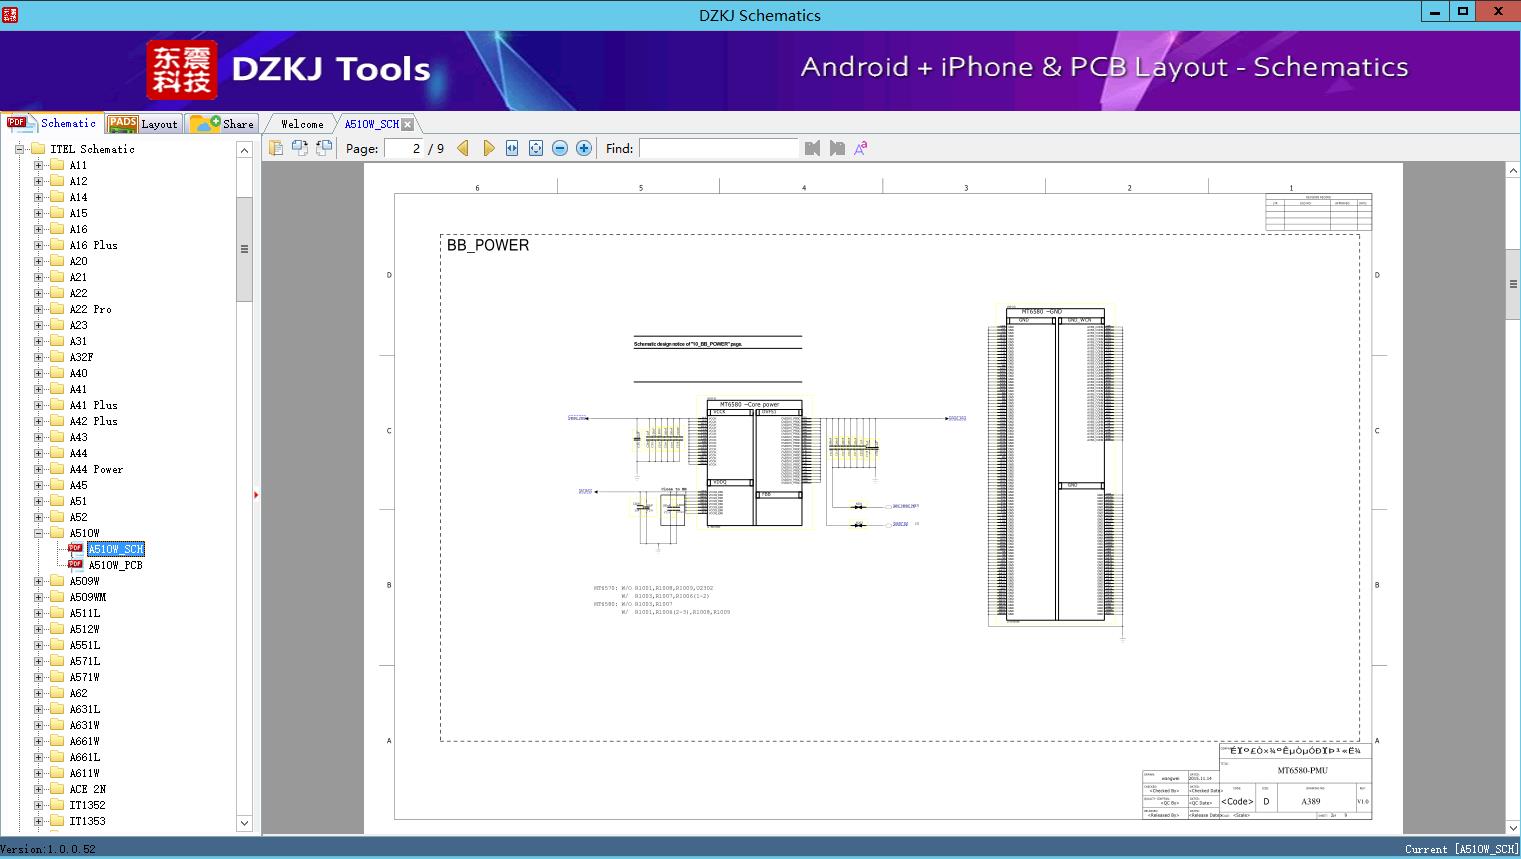
Task: Click the MT6580-PMU title block text
Action: [x=1302, y=771]
